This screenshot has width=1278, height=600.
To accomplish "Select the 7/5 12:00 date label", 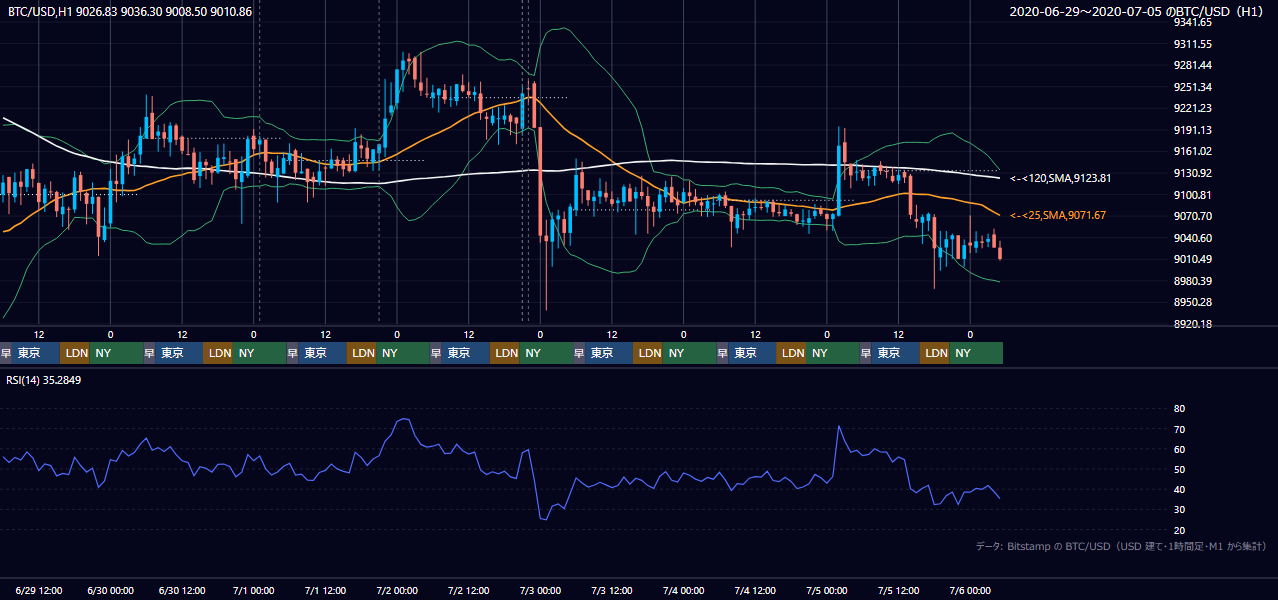I will coord(898,590).
